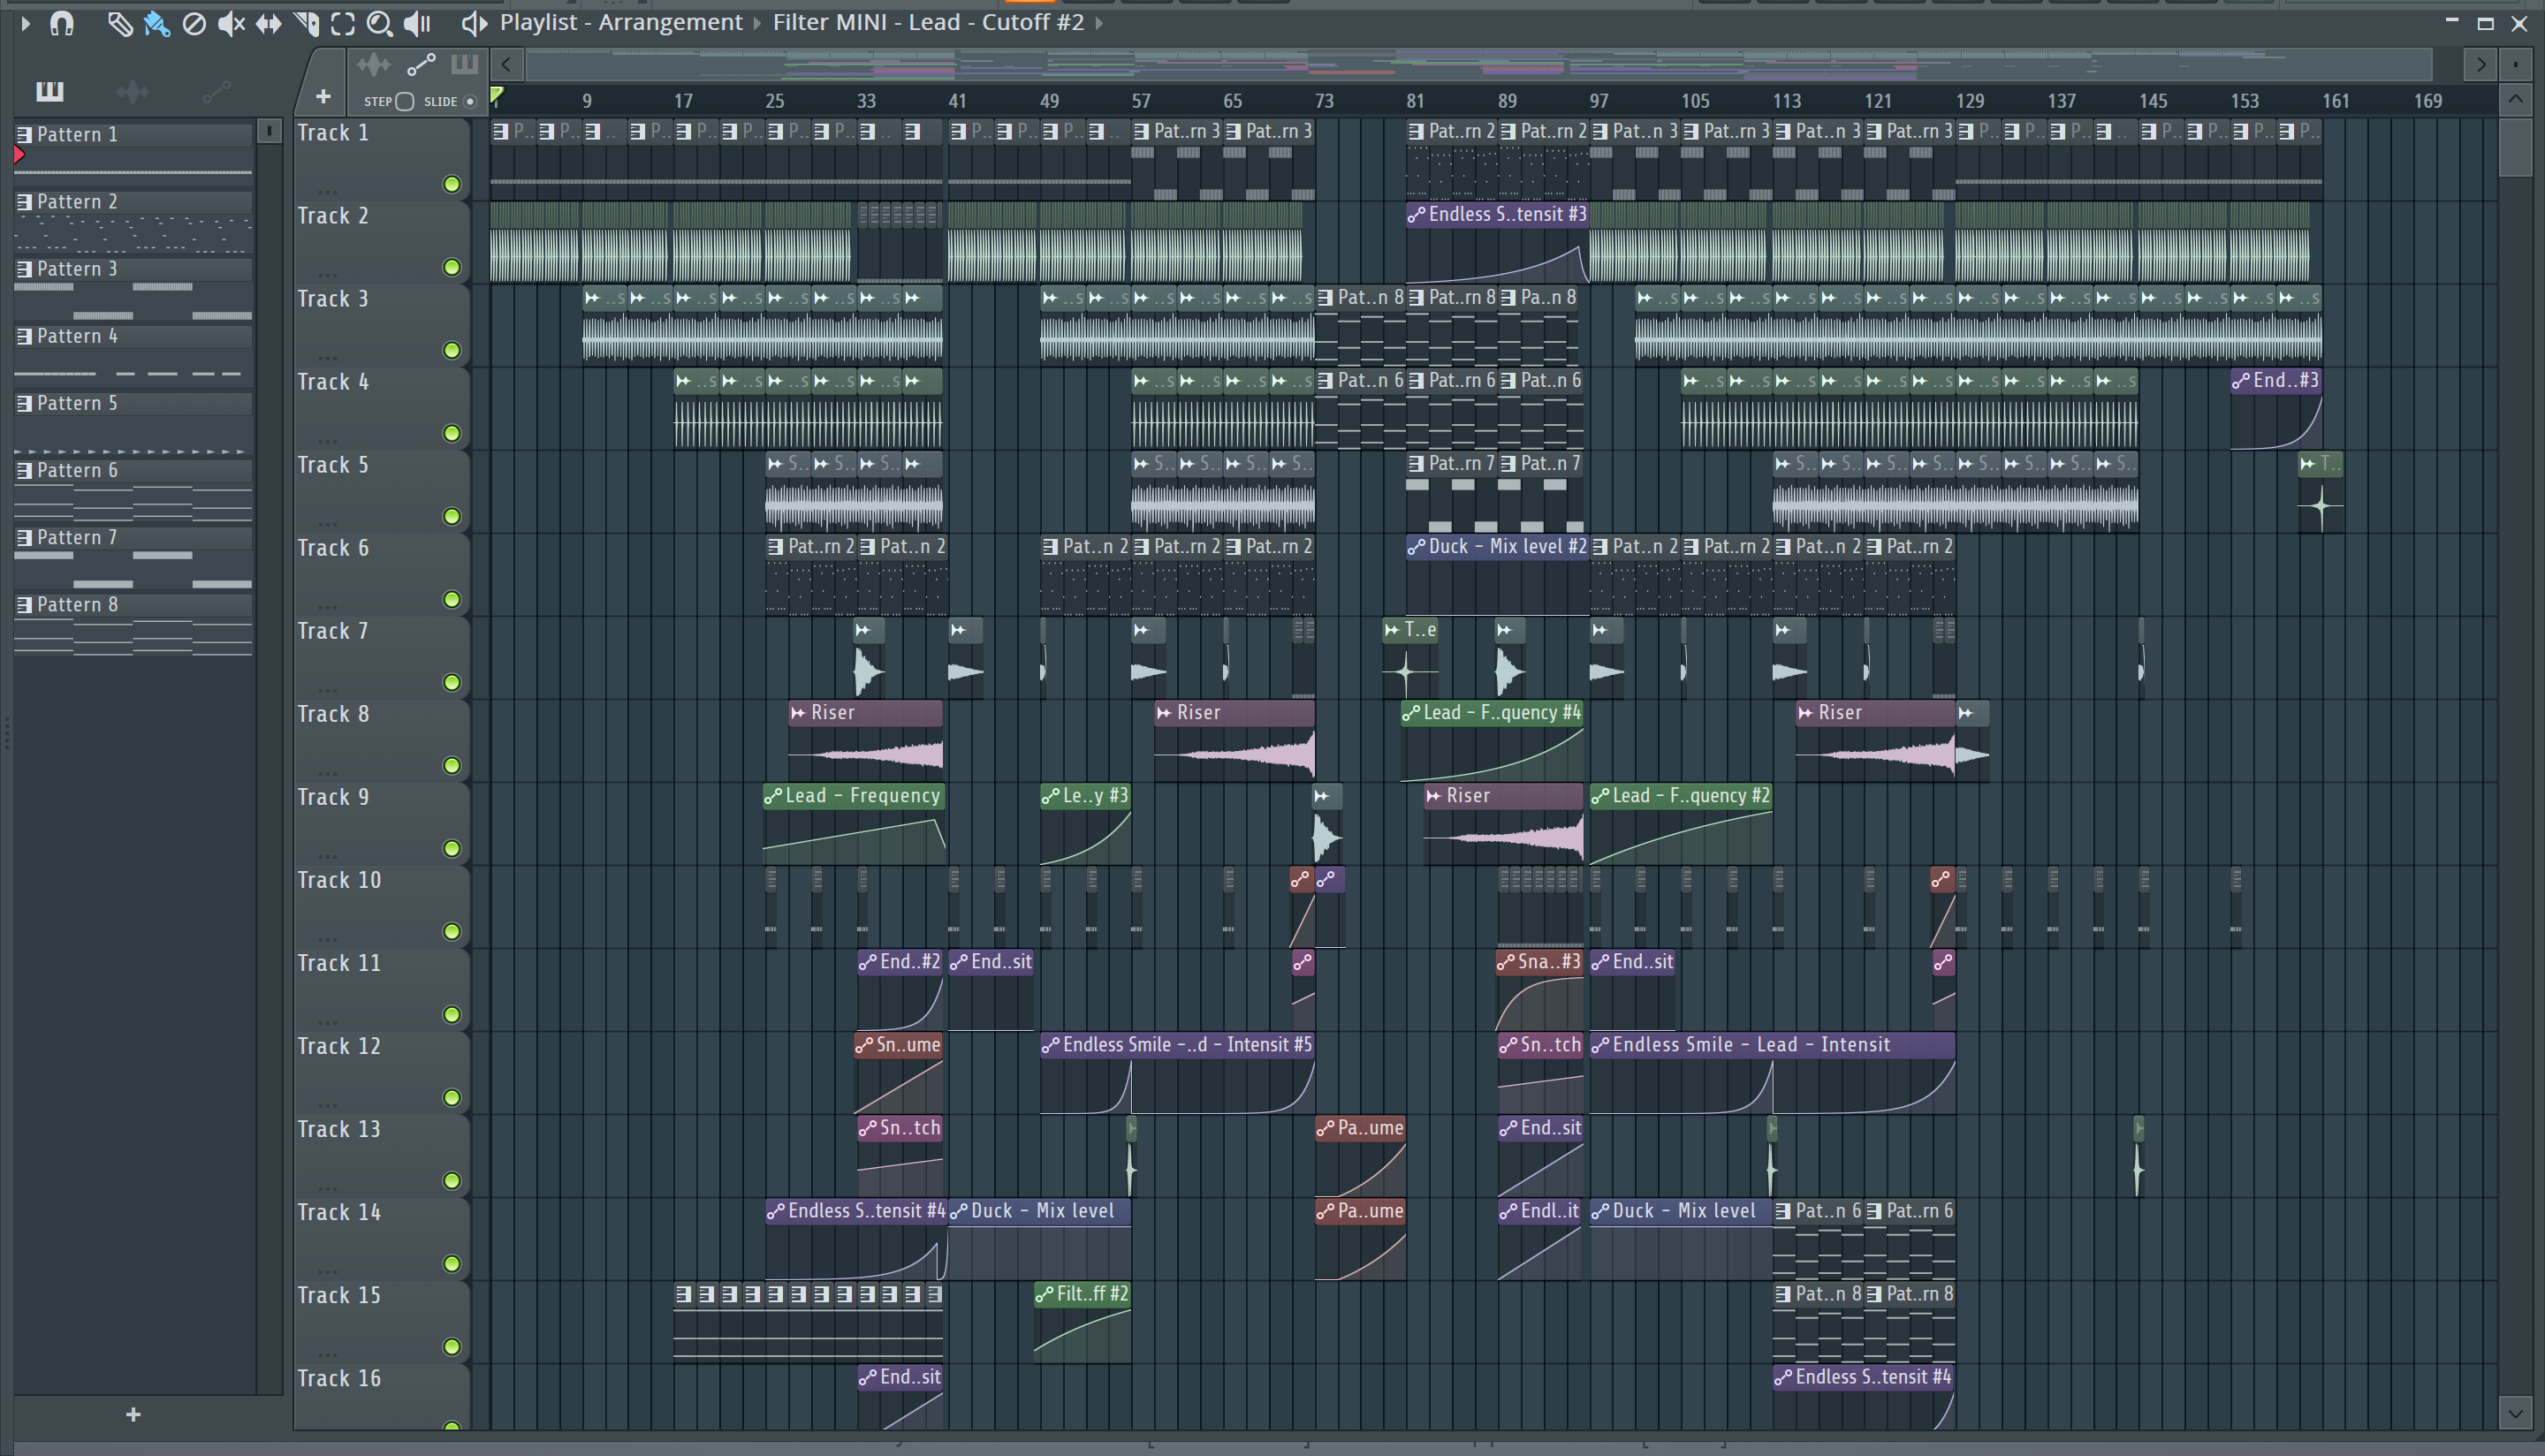Click vertical scrollbar up arrow

2516,98
